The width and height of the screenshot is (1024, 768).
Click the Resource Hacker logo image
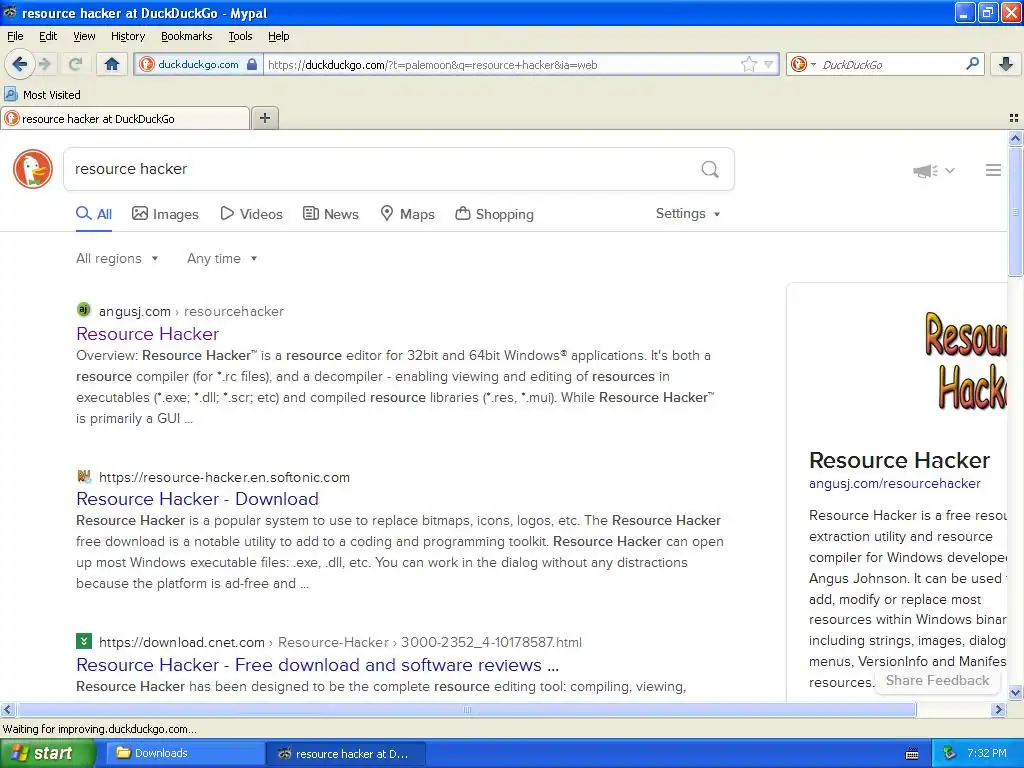tap(965, 361)
